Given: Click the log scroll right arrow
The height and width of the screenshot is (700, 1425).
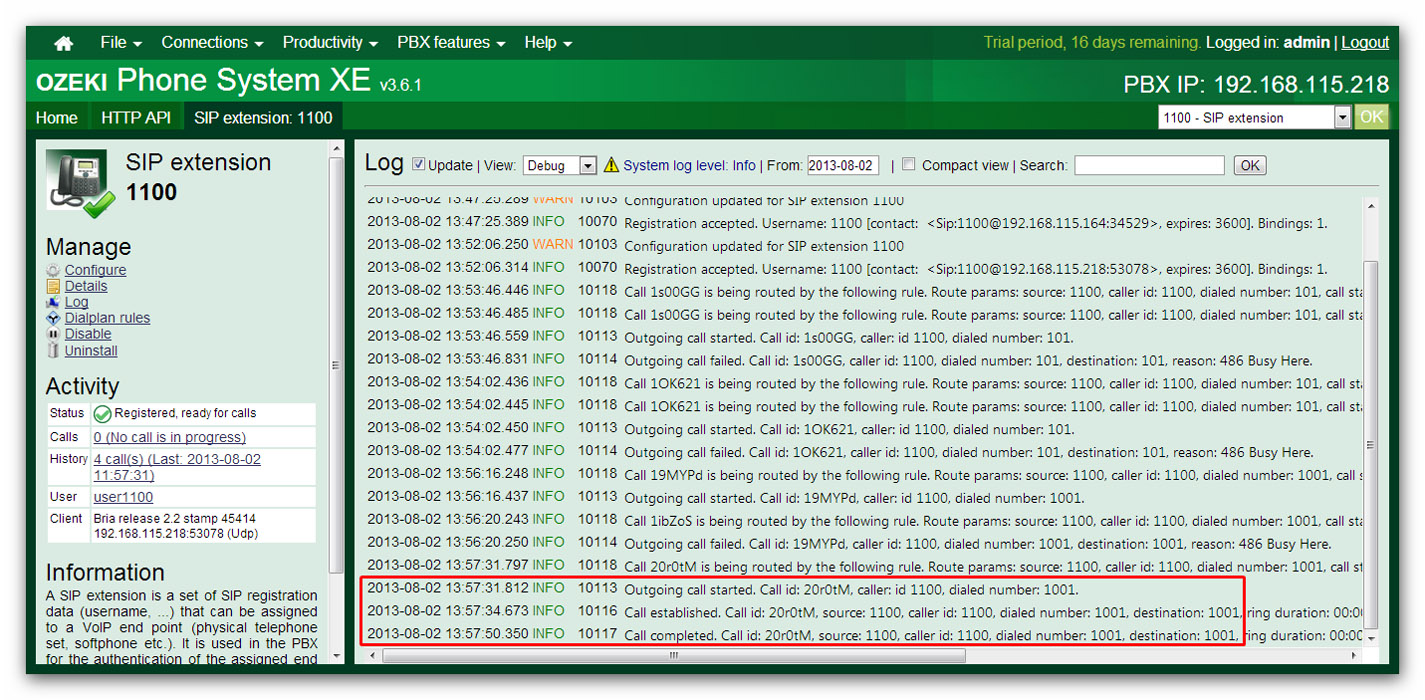Looking at the screenshot, I should point(1355,656).
